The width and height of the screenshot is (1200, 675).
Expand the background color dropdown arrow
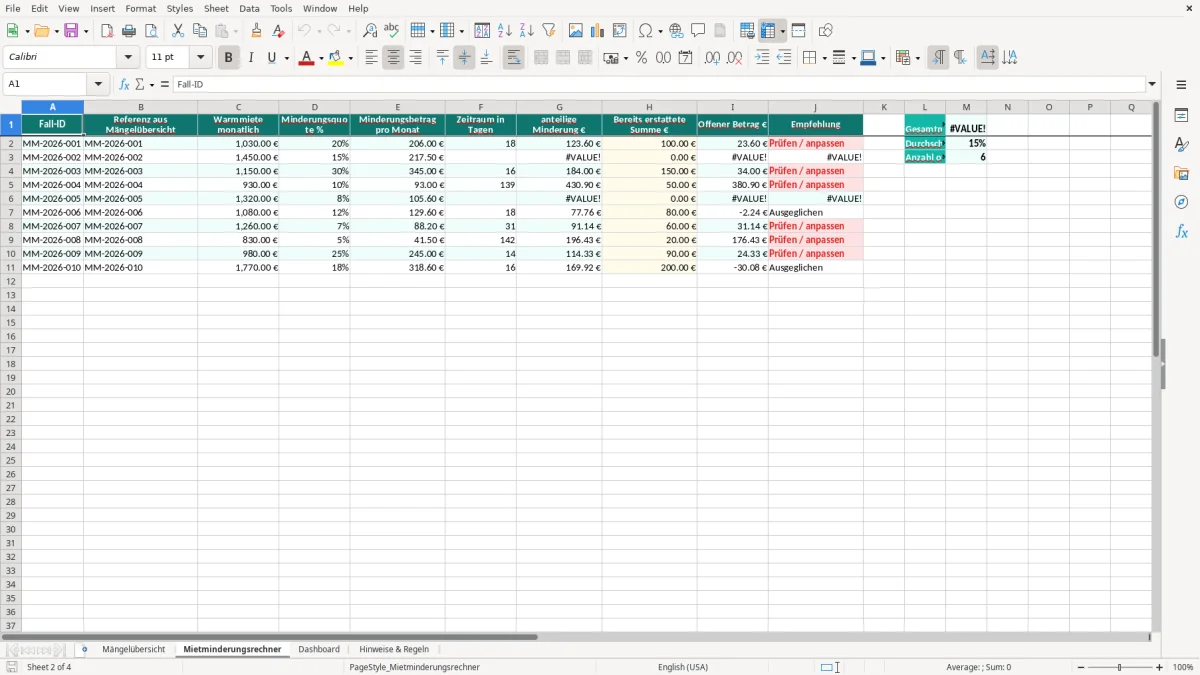pos(350,58)
